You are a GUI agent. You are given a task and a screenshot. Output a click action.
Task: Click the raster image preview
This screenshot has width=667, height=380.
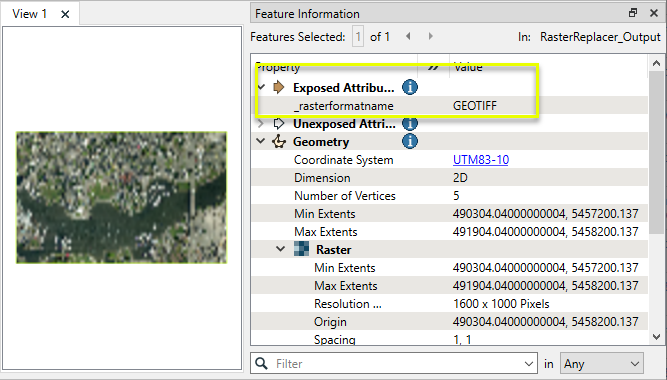(x=122, y=197)
